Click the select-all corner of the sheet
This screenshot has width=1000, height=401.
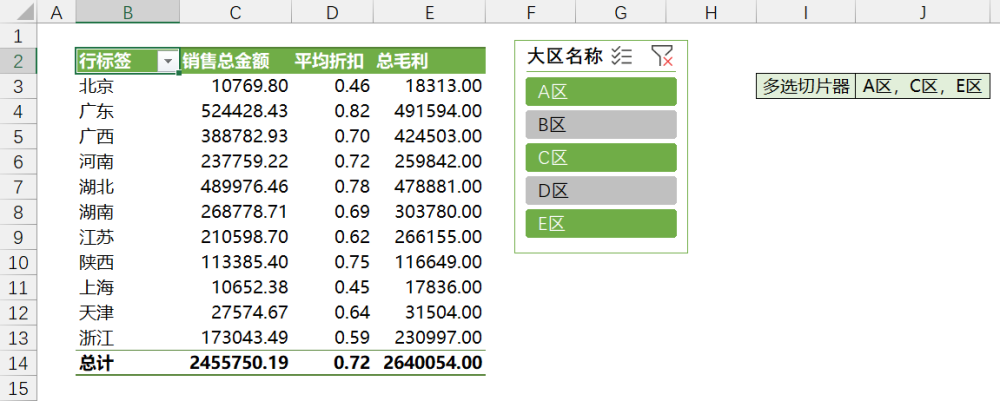[x=18, y=12]
